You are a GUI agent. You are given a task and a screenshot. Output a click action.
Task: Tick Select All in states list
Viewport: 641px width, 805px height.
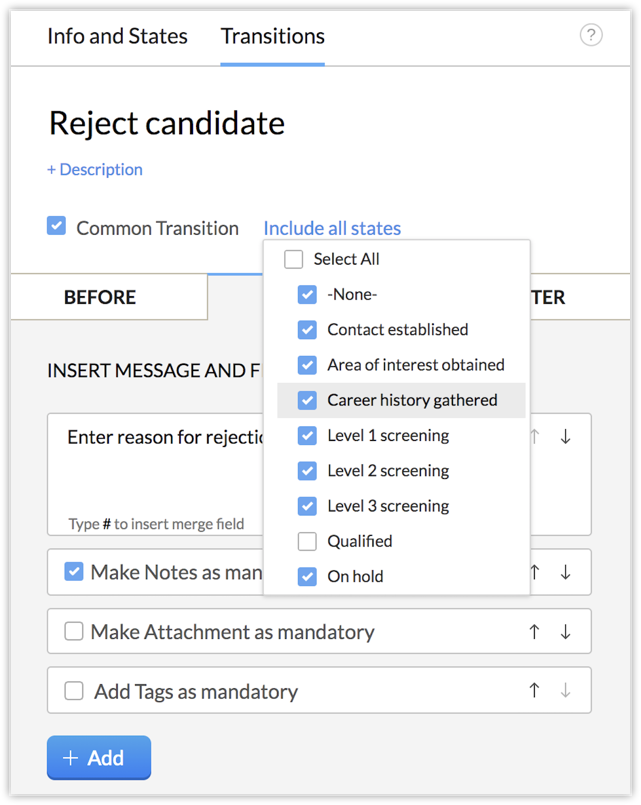(x=294, y=259)
